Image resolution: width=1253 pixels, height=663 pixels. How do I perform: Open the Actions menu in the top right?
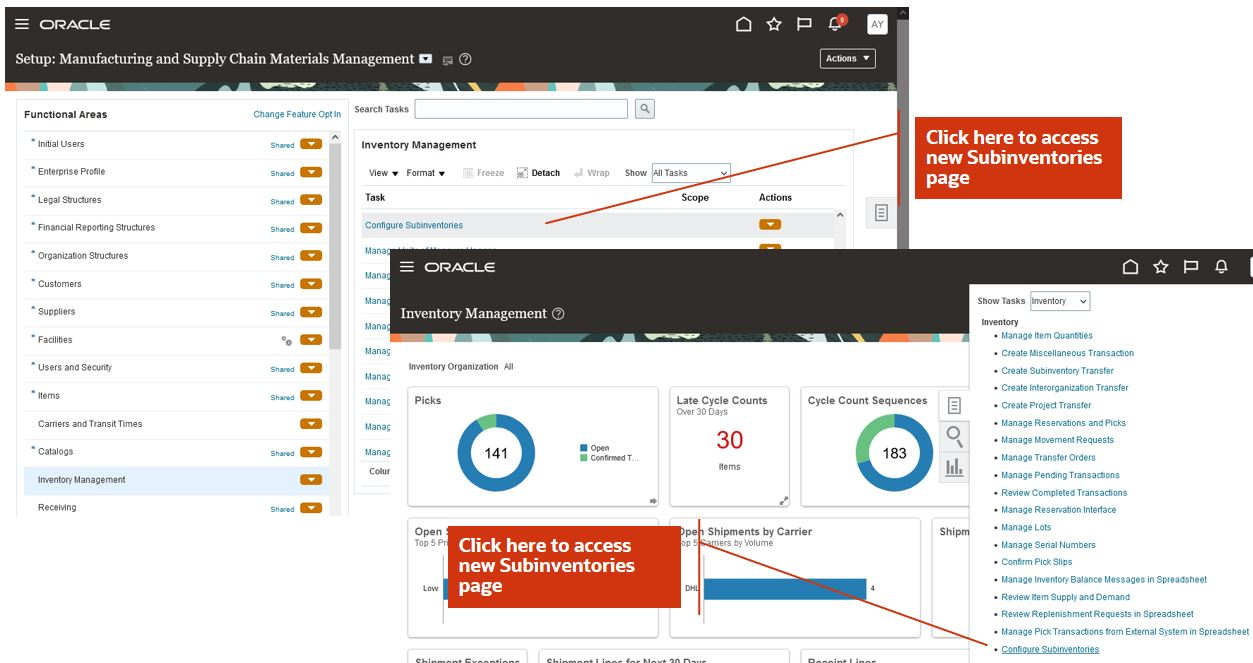coord(846,58)
